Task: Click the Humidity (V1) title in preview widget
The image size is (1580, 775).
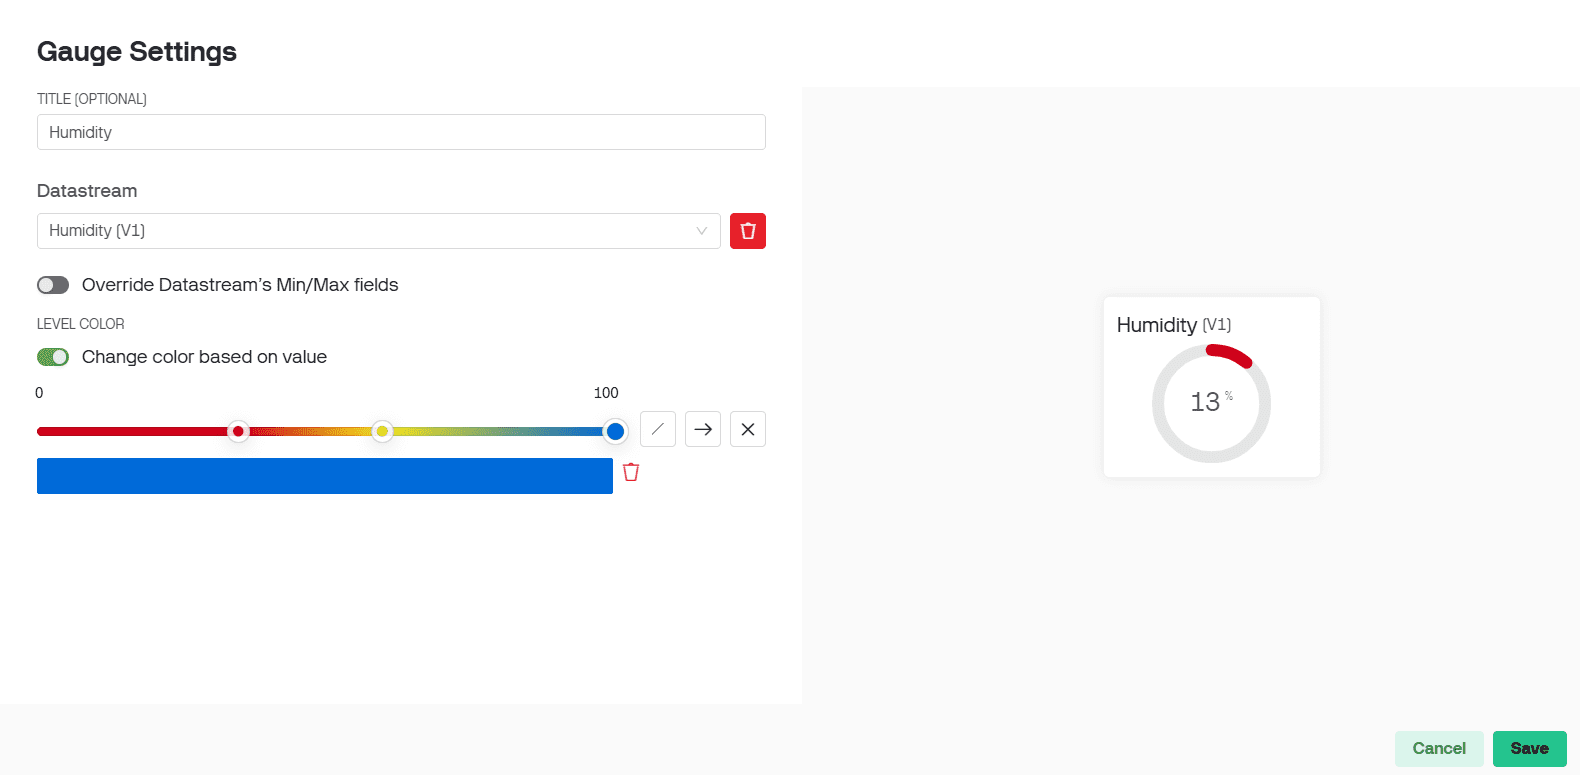Action: pyautogui.click(x=1173, y=325)
